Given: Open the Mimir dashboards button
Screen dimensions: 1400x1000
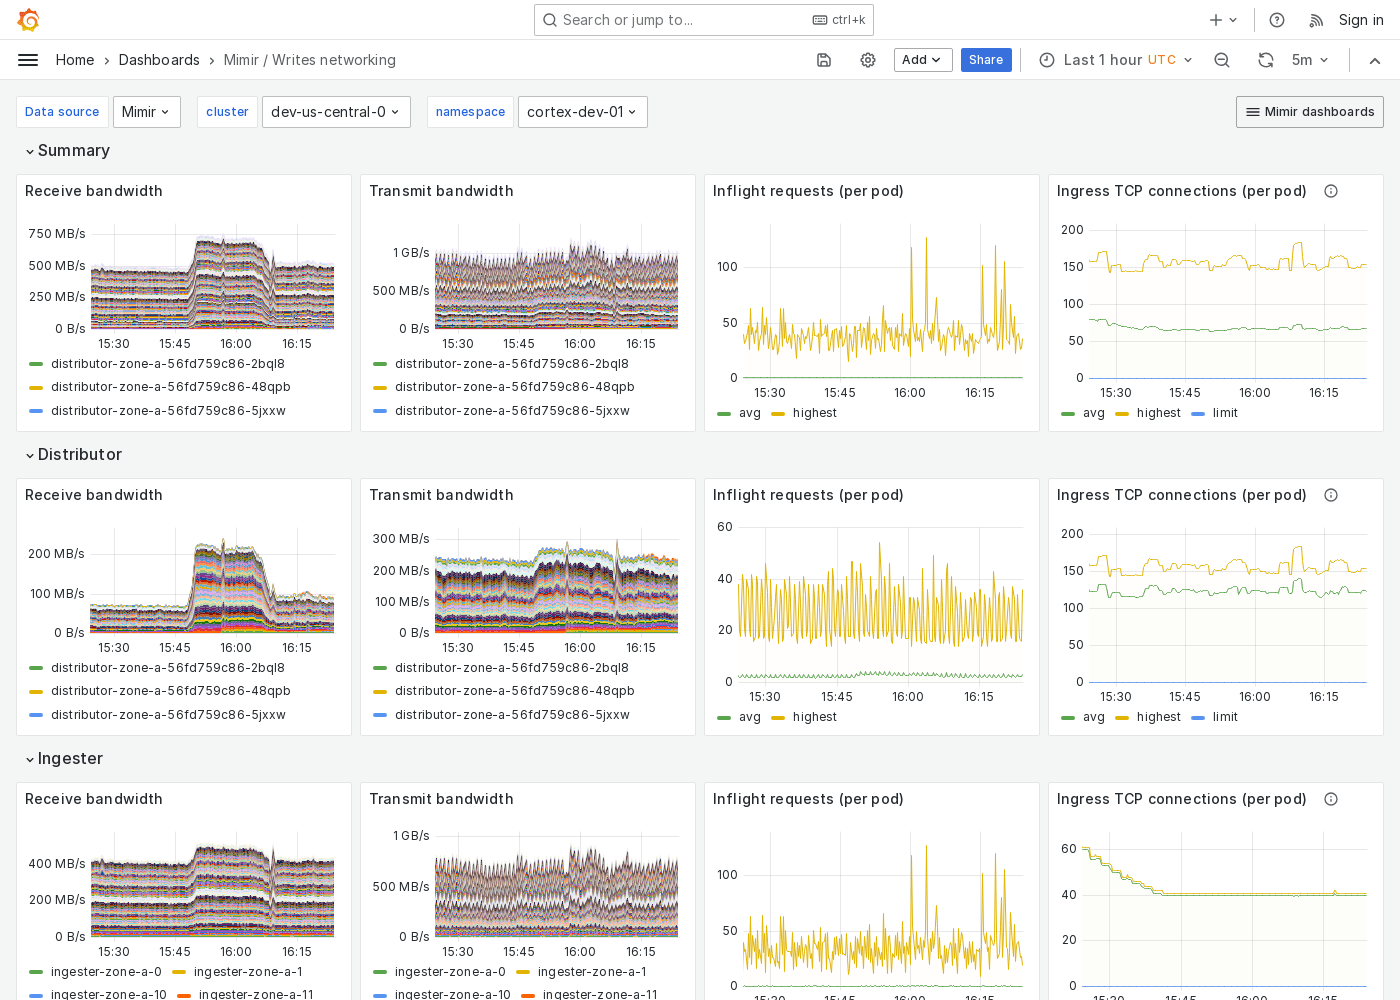Looking at the screenshot, I should tap(1309, 112).
